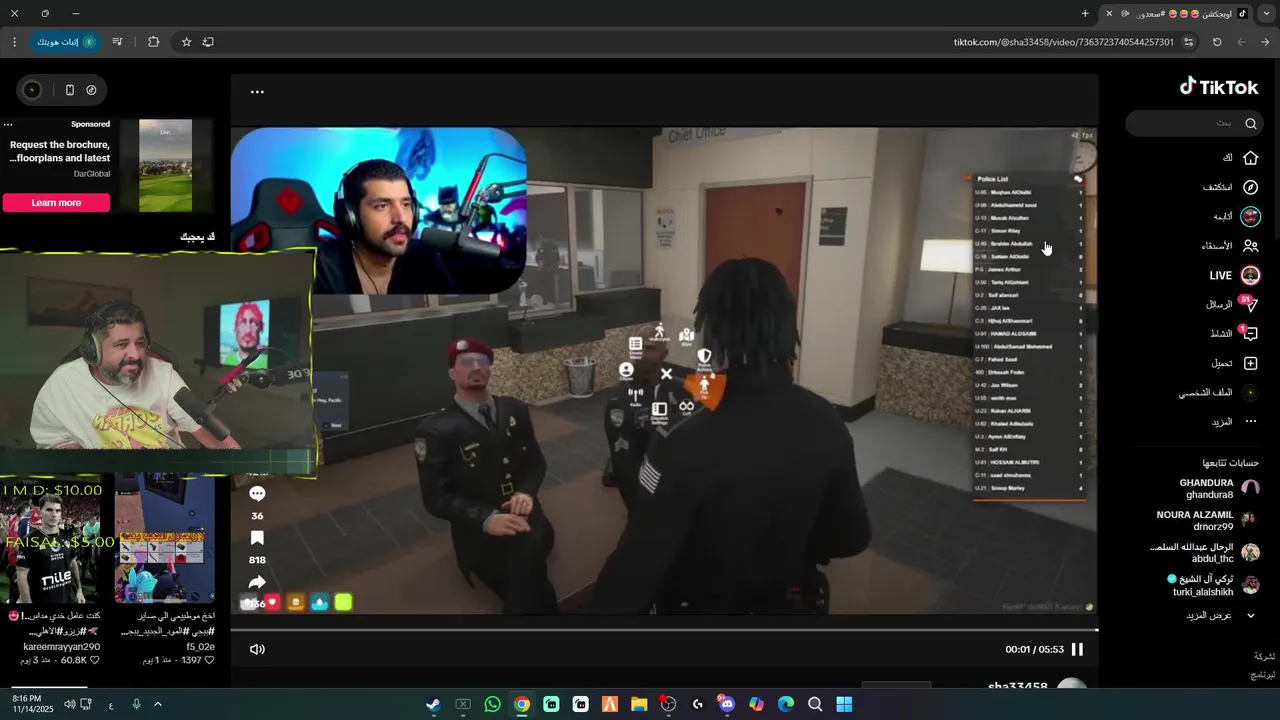
Task: Open a new browser tab
Action: tap(1085, 14)
